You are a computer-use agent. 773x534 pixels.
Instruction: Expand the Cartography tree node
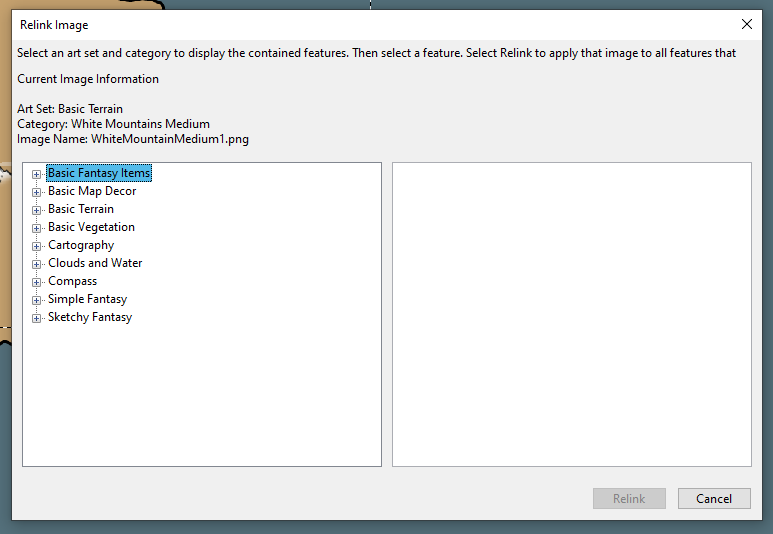coord(37,246)
